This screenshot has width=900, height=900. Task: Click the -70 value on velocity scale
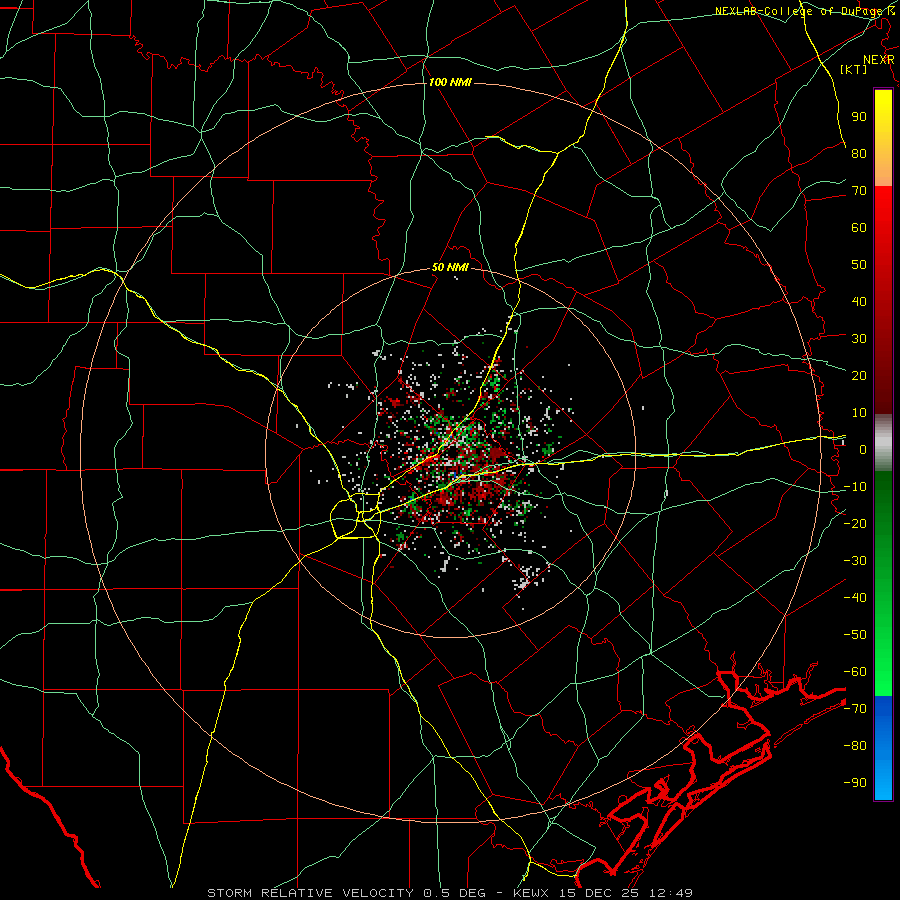[855, 708]
